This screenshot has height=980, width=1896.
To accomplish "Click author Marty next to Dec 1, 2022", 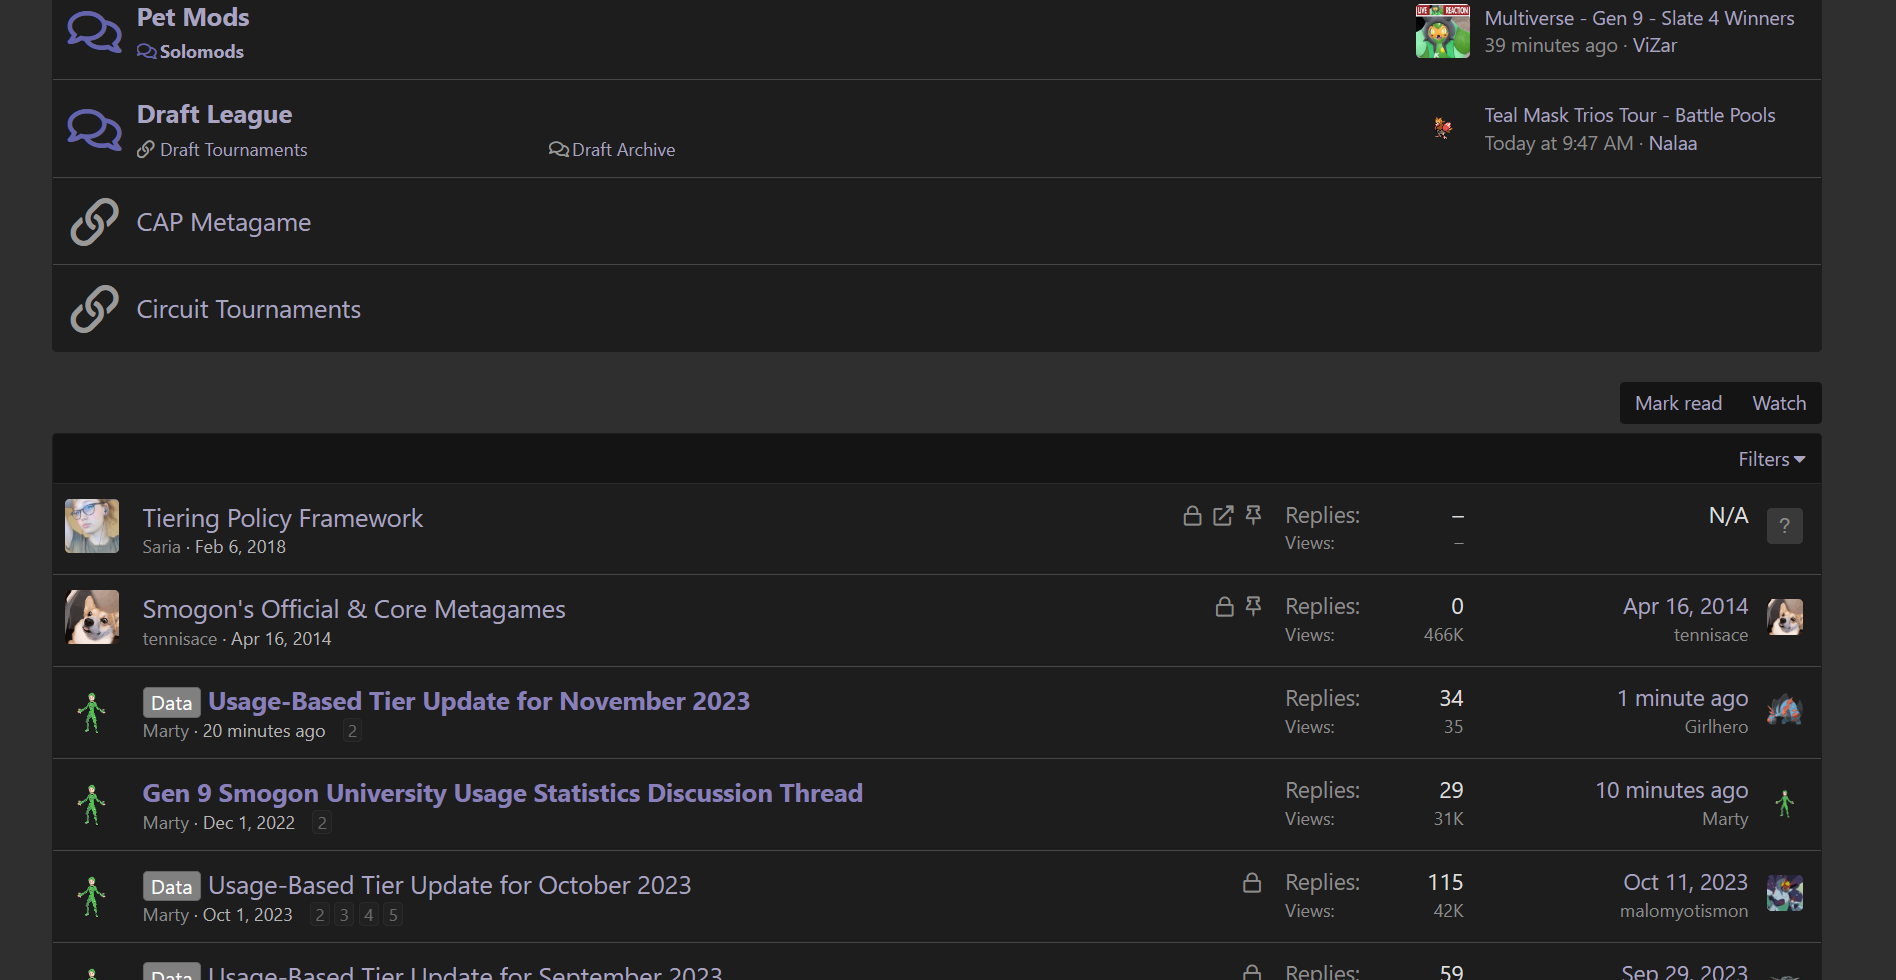I will (165, 823).
